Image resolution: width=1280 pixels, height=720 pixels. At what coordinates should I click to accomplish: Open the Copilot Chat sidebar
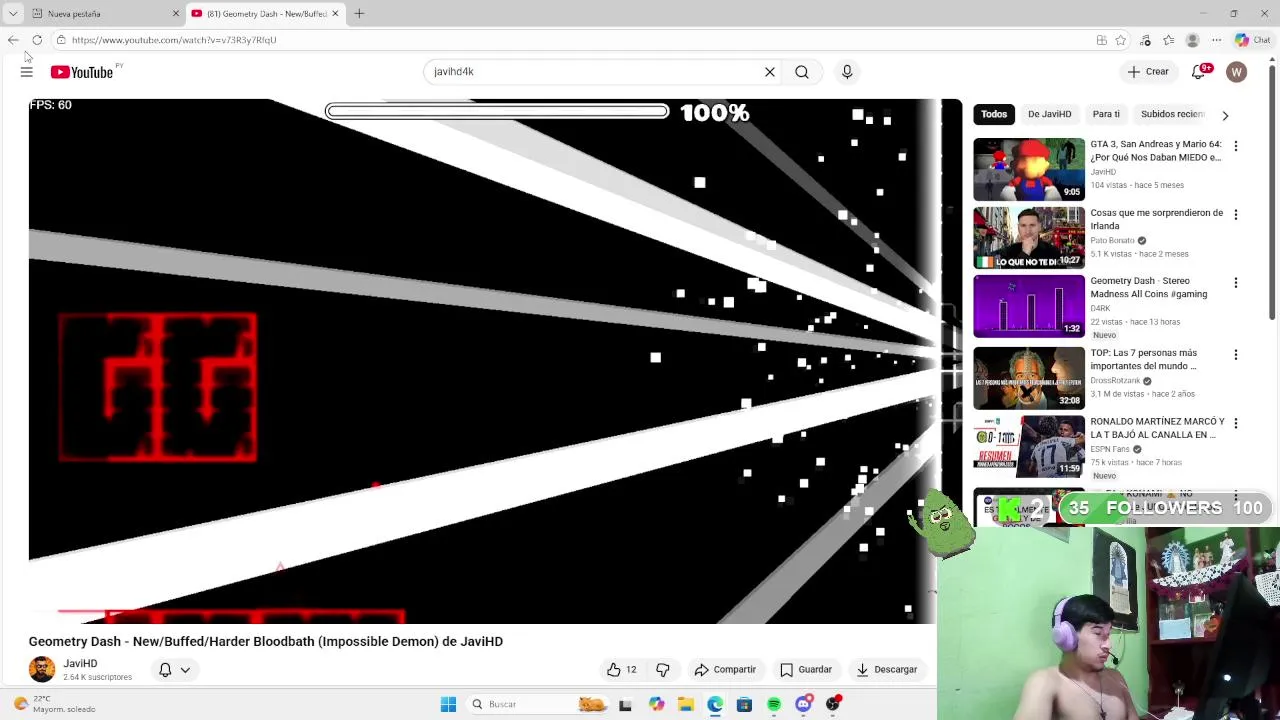click(x=1253, y=40)
